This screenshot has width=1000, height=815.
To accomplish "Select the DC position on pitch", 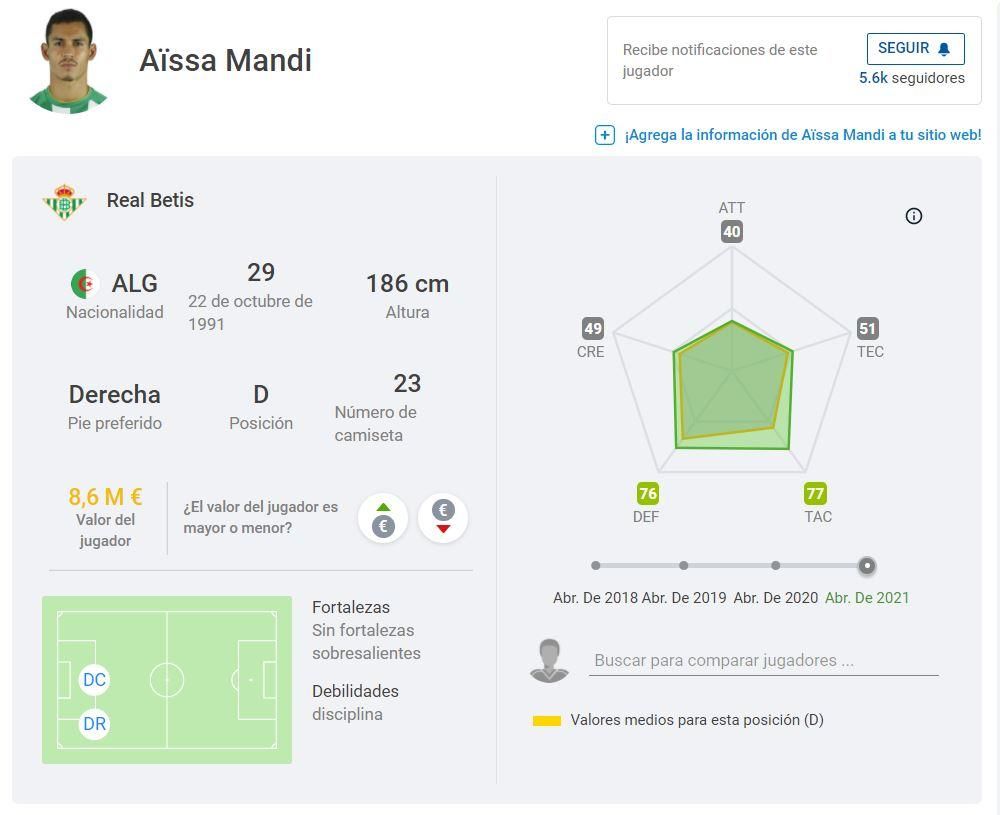I will (94, 680).
